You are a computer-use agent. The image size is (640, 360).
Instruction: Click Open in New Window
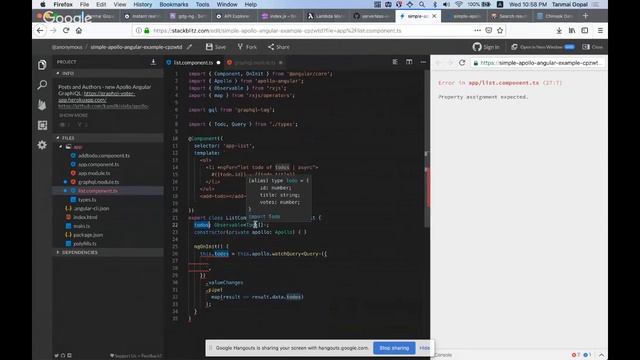click(543, 47)
